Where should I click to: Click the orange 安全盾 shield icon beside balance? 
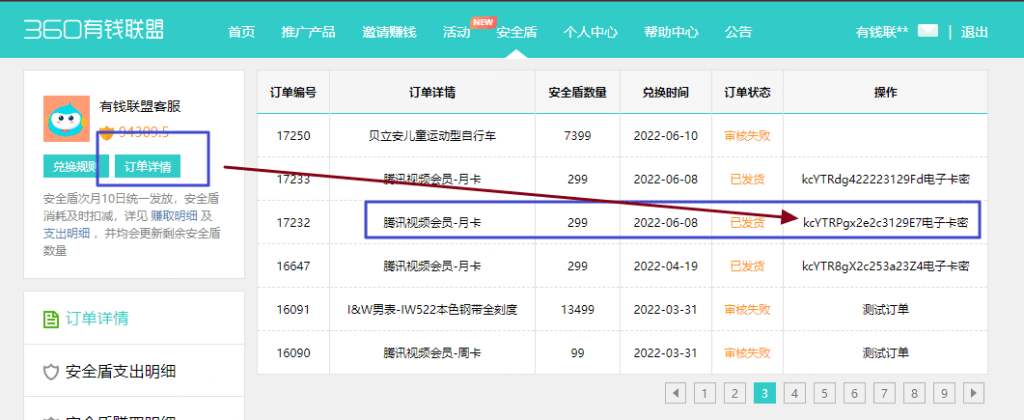pos(107,133)
